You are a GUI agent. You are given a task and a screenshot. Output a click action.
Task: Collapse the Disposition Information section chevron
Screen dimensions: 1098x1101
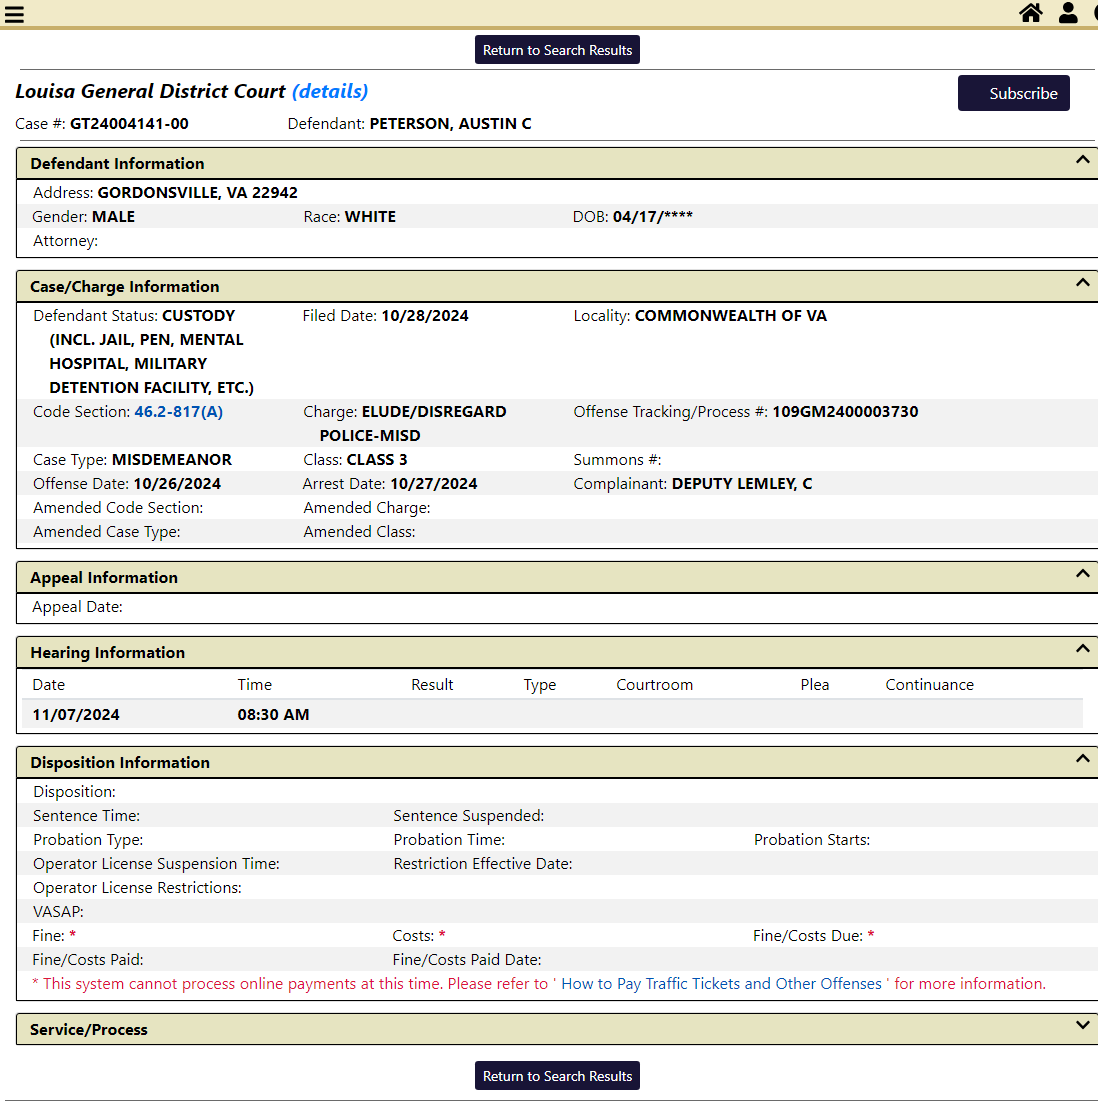(1083, 759)
